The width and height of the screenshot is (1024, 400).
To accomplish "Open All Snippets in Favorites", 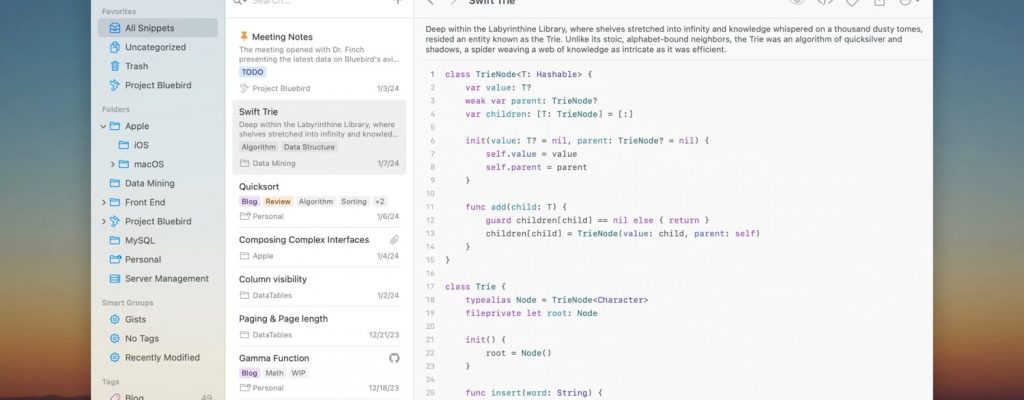I will [156, 28].
